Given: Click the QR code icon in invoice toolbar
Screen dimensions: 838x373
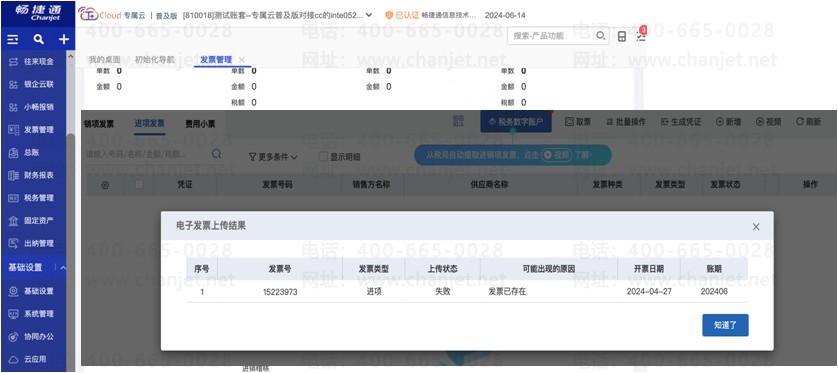Looking at the screenshot, I should click(x=458, y=121).
